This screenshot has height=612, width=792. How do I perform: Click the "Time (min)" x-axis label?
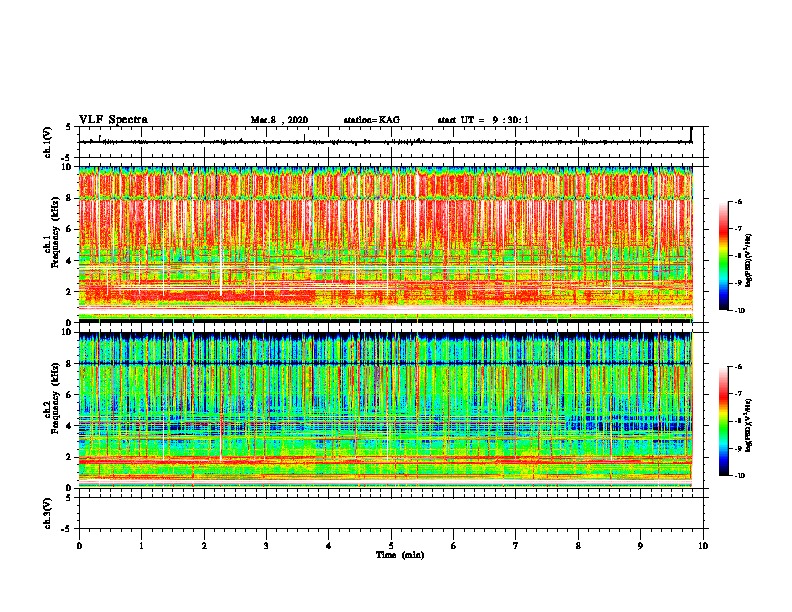coord(400,555)
